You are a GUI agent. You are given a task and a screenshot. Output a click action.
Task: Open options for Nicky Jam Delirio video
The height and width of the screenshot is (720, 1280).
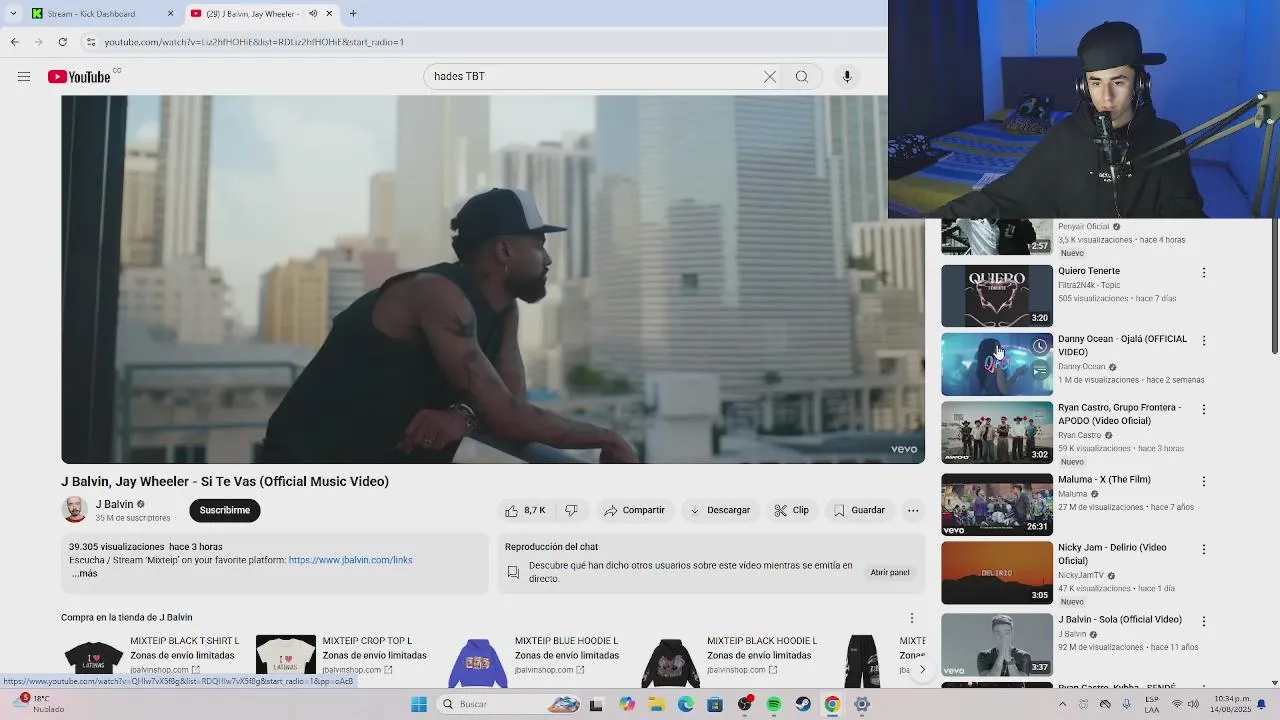pyautogui.click(x=1204, y=549)
